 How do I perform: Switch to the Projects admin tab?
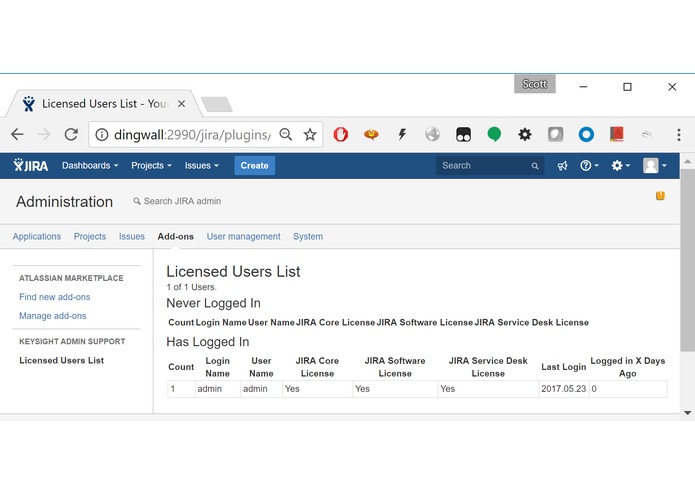tap(90, 236)
